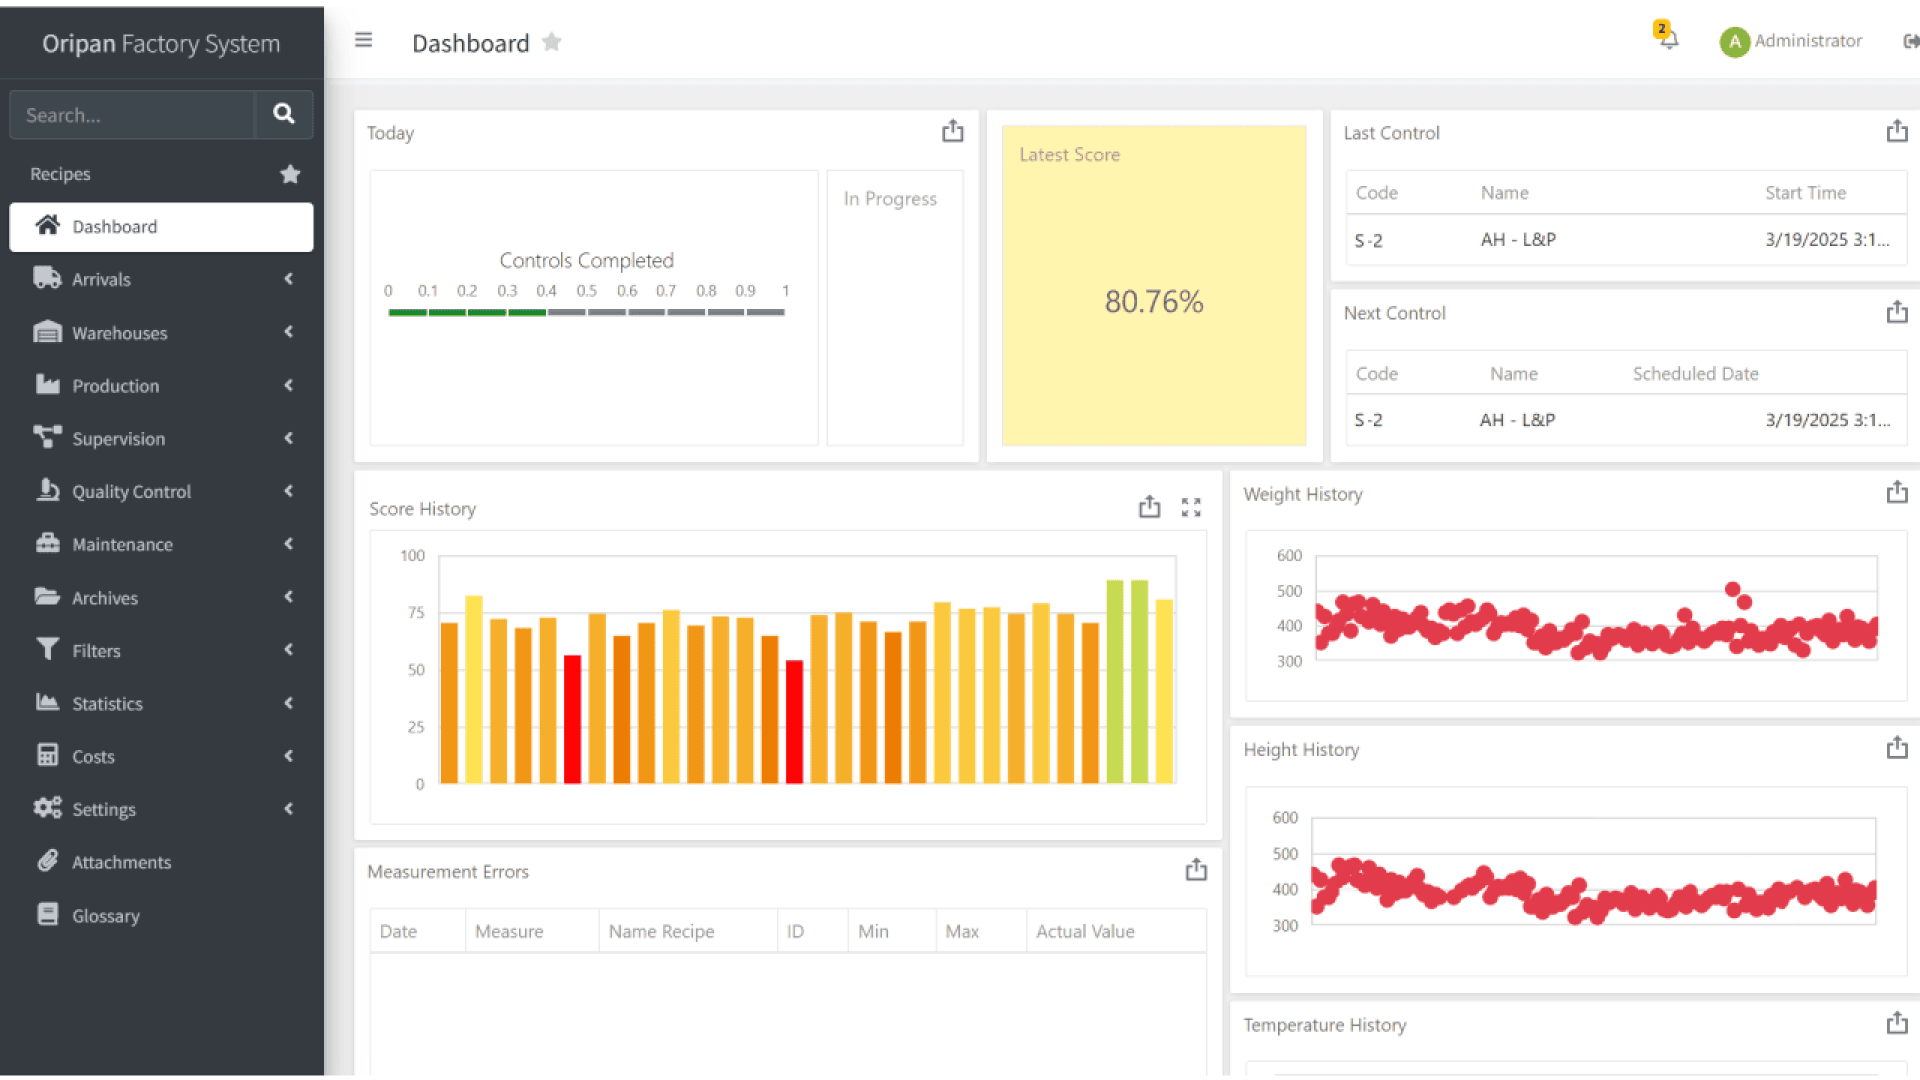This screenshot has width=1920, height=1080.
Task: Click the hamburger menu to collapse sidebar
Action: (x=363, y=40)
